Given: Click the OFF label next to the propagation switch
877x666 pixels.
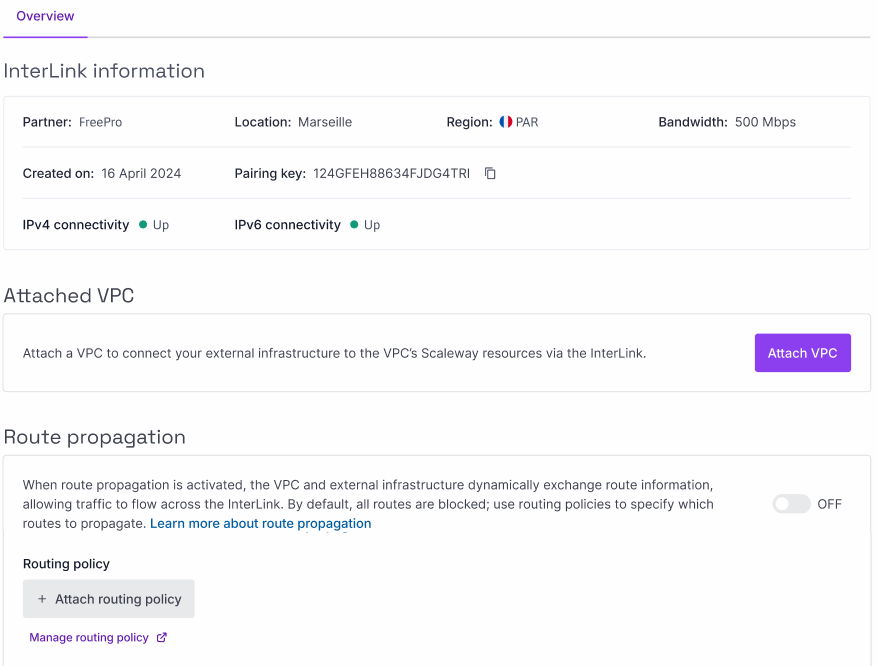Looking at the screenshot, I should tap(831, 504).
